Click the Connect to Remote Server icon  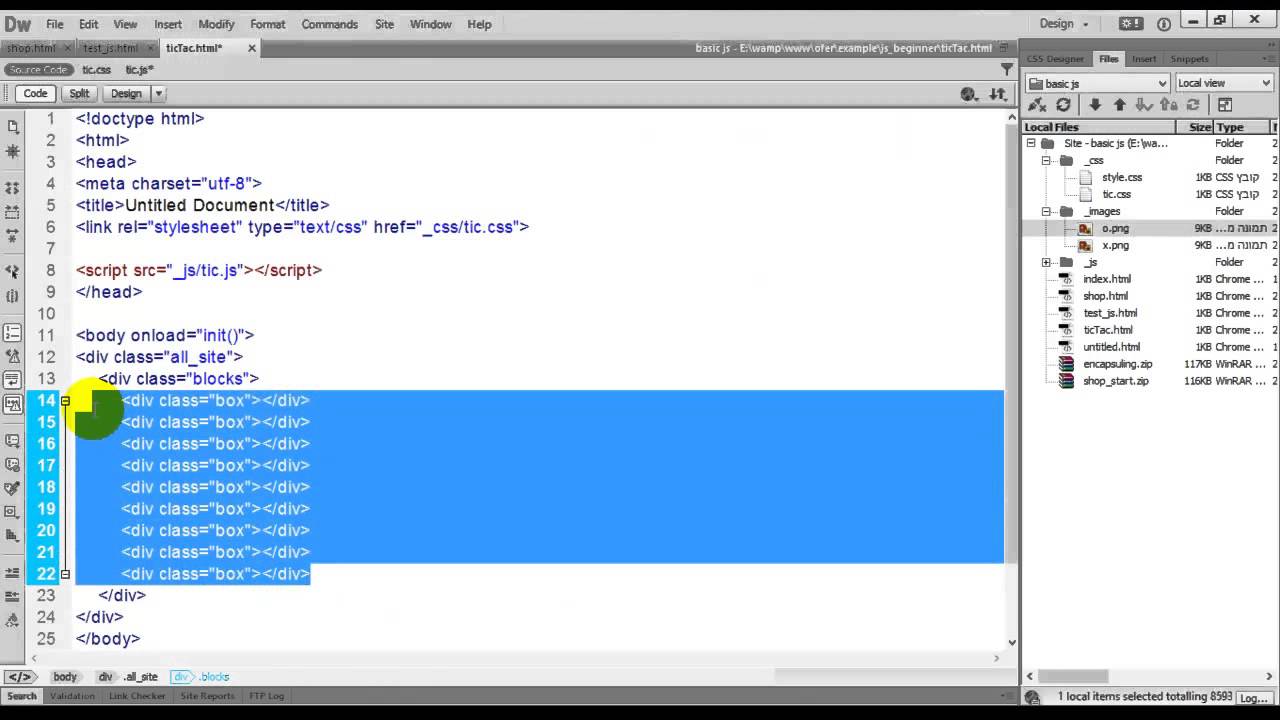[x=1037, y=105]
